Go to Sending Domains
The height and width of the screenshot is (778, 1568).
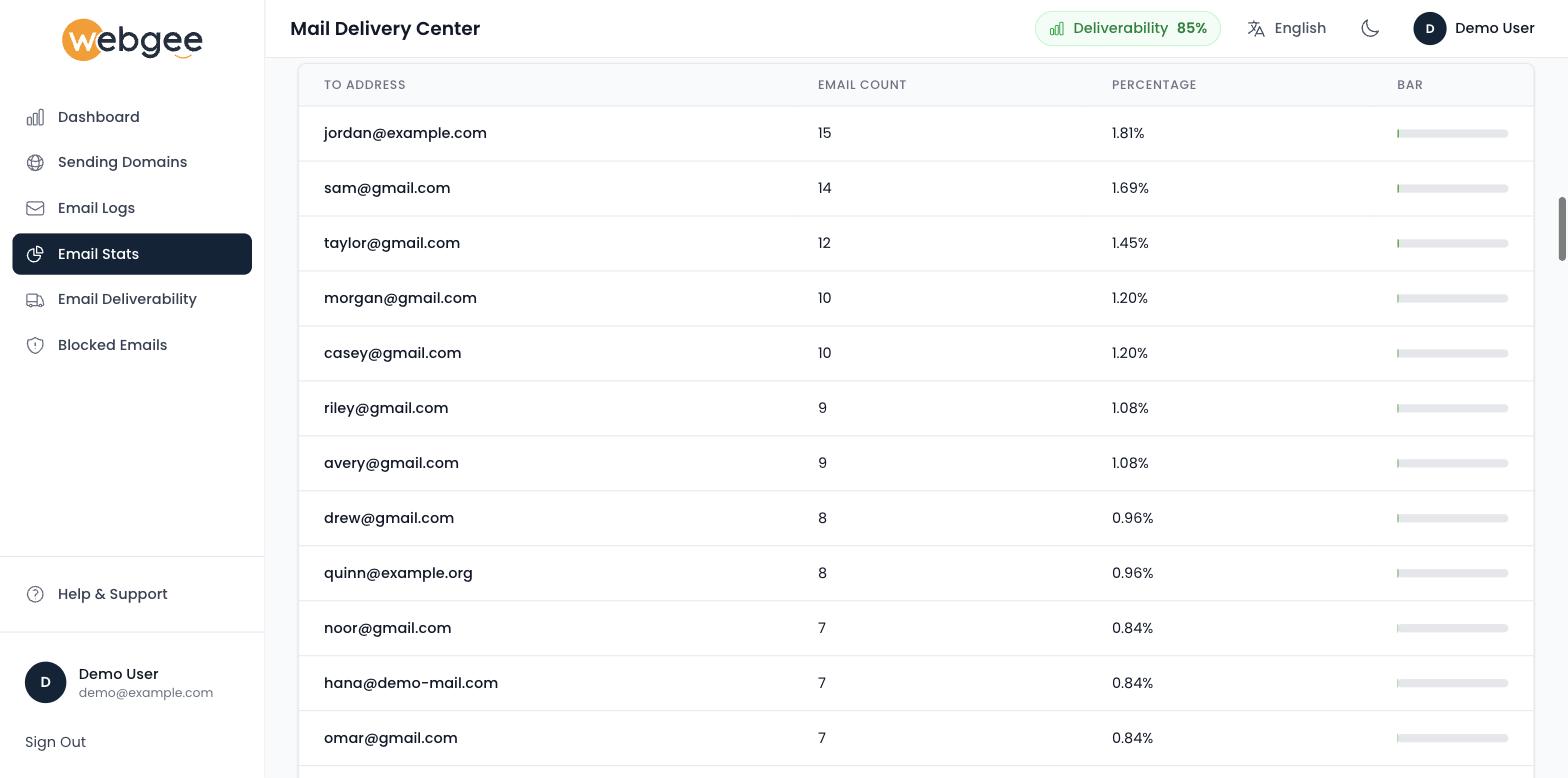pyautogui.click(x=132, y=162)
